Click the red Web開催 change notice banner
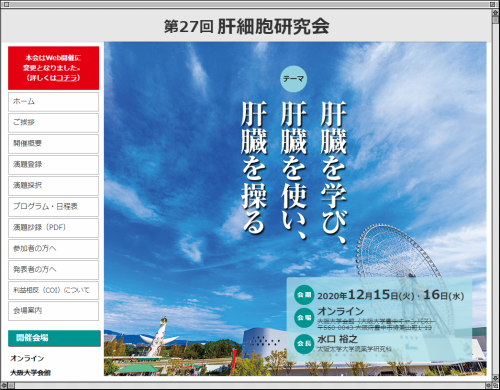The height and width of the screenshot is (390, 500). click(53, 68)
